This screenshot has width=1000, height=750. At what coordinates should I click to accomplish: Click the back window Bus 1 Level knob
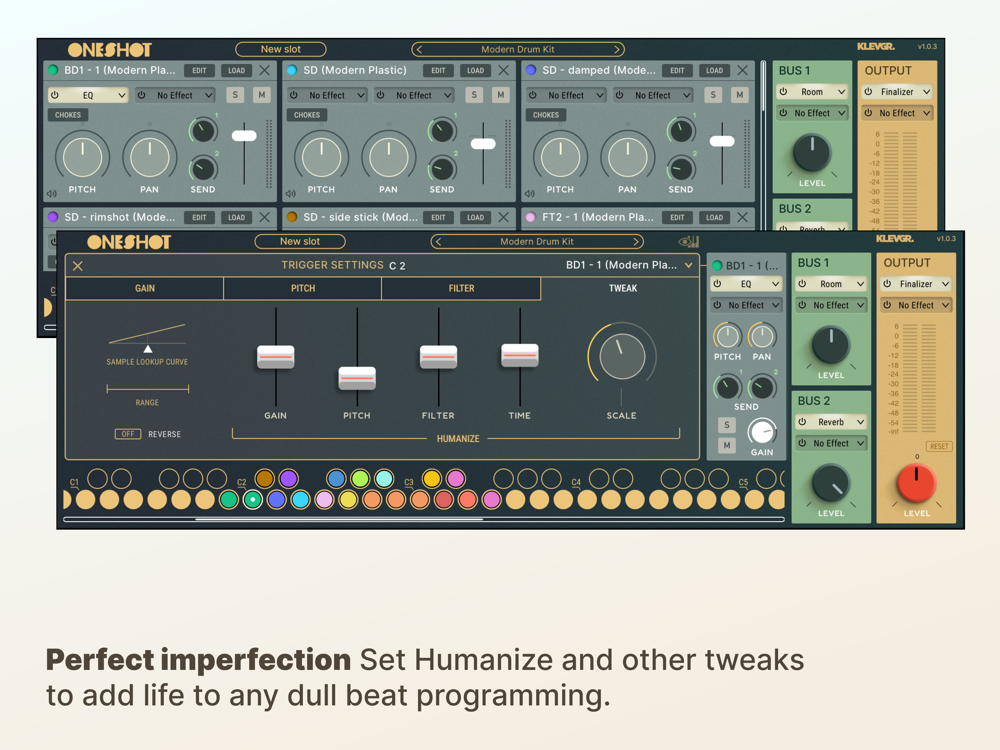(812, 153)
